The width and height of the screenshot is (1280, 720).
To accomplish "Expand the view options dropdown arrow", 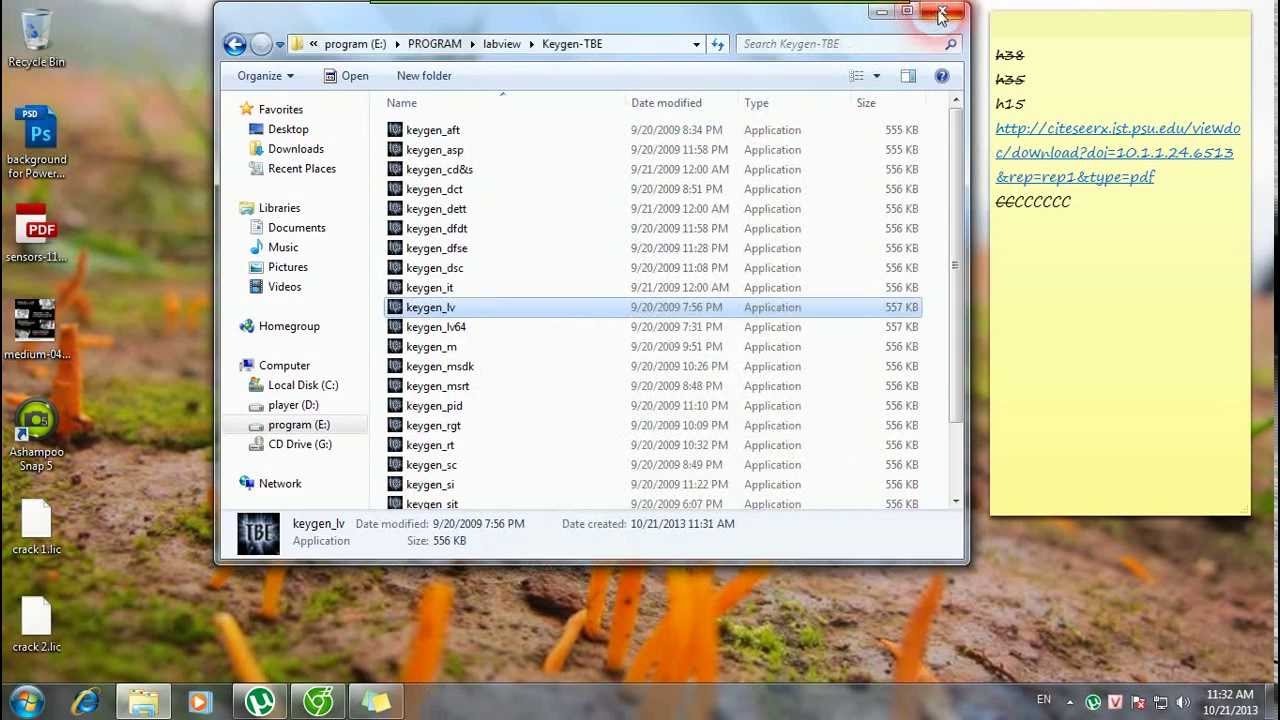I will click(876, 76).
